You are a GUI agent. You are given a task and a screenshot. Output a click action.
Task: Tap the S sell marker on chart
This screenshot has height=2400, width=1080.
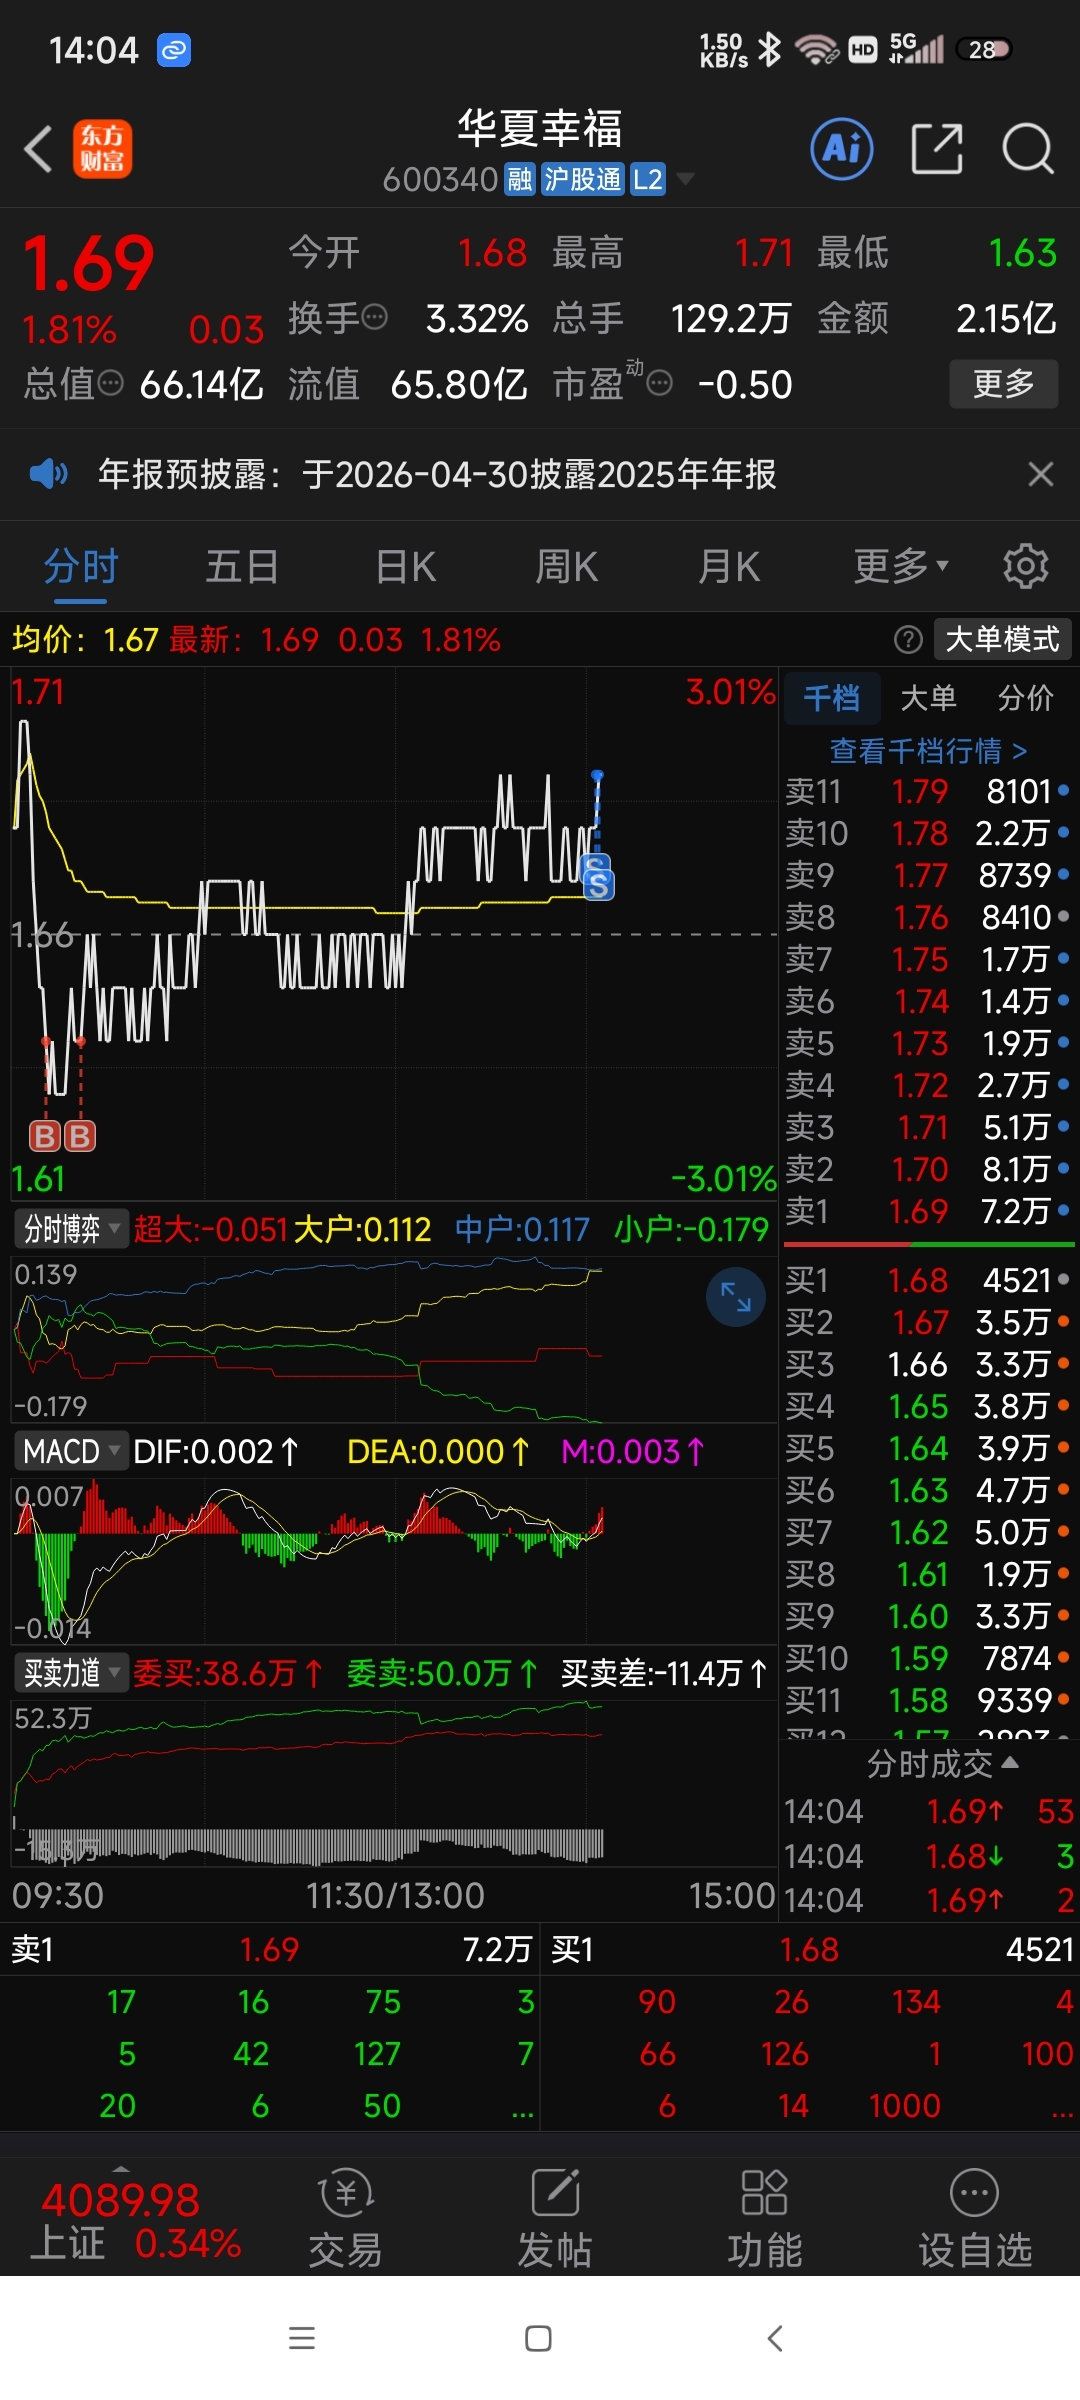coord(598,884)
